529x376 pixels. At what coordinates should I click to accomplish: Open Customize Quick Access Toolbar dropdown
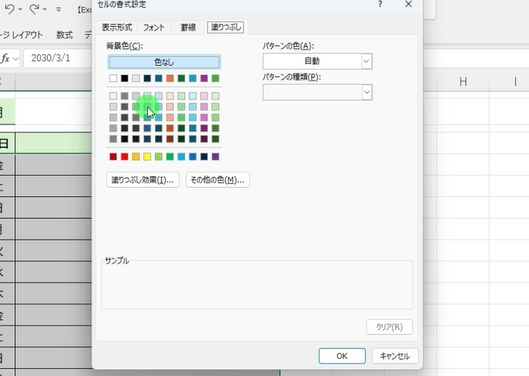[x=59, y=9]
